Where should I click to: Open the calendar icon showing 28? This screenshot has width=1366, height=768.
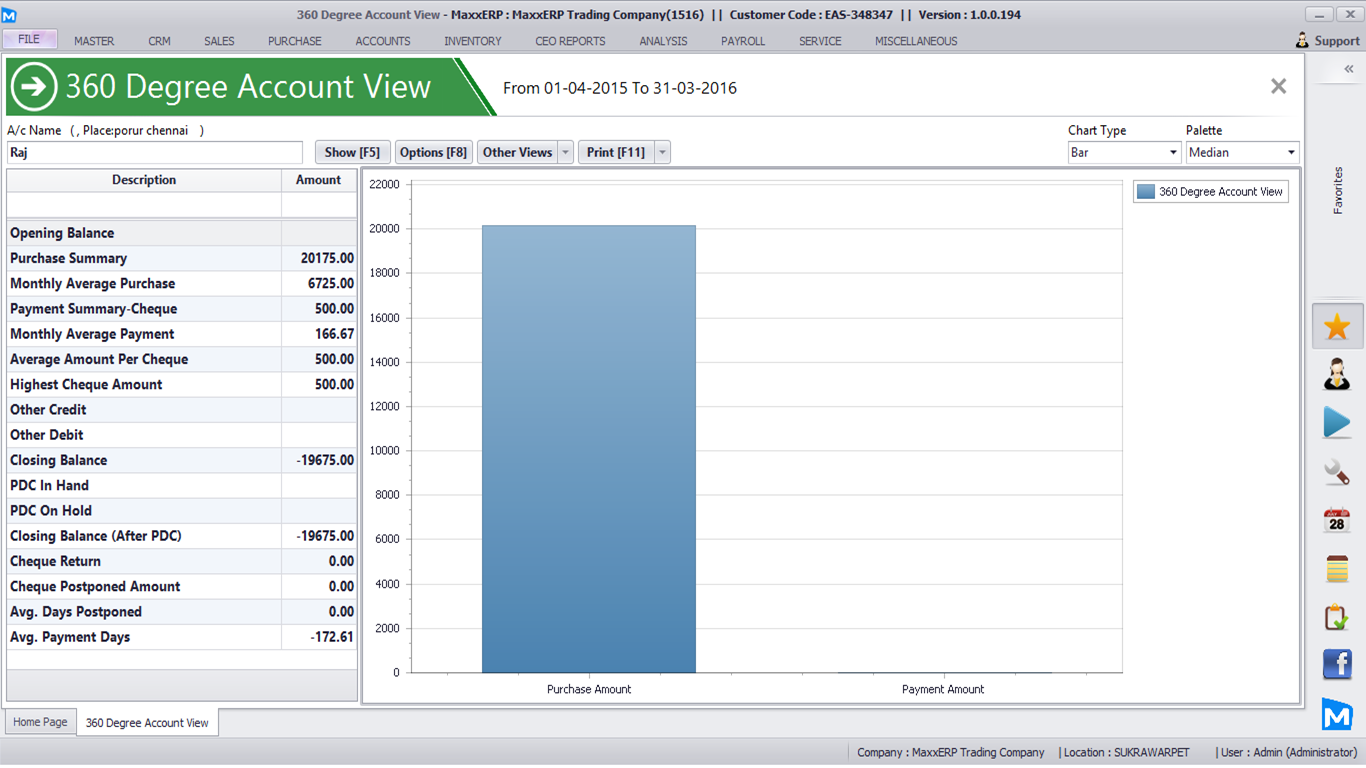coord(1337,521)
